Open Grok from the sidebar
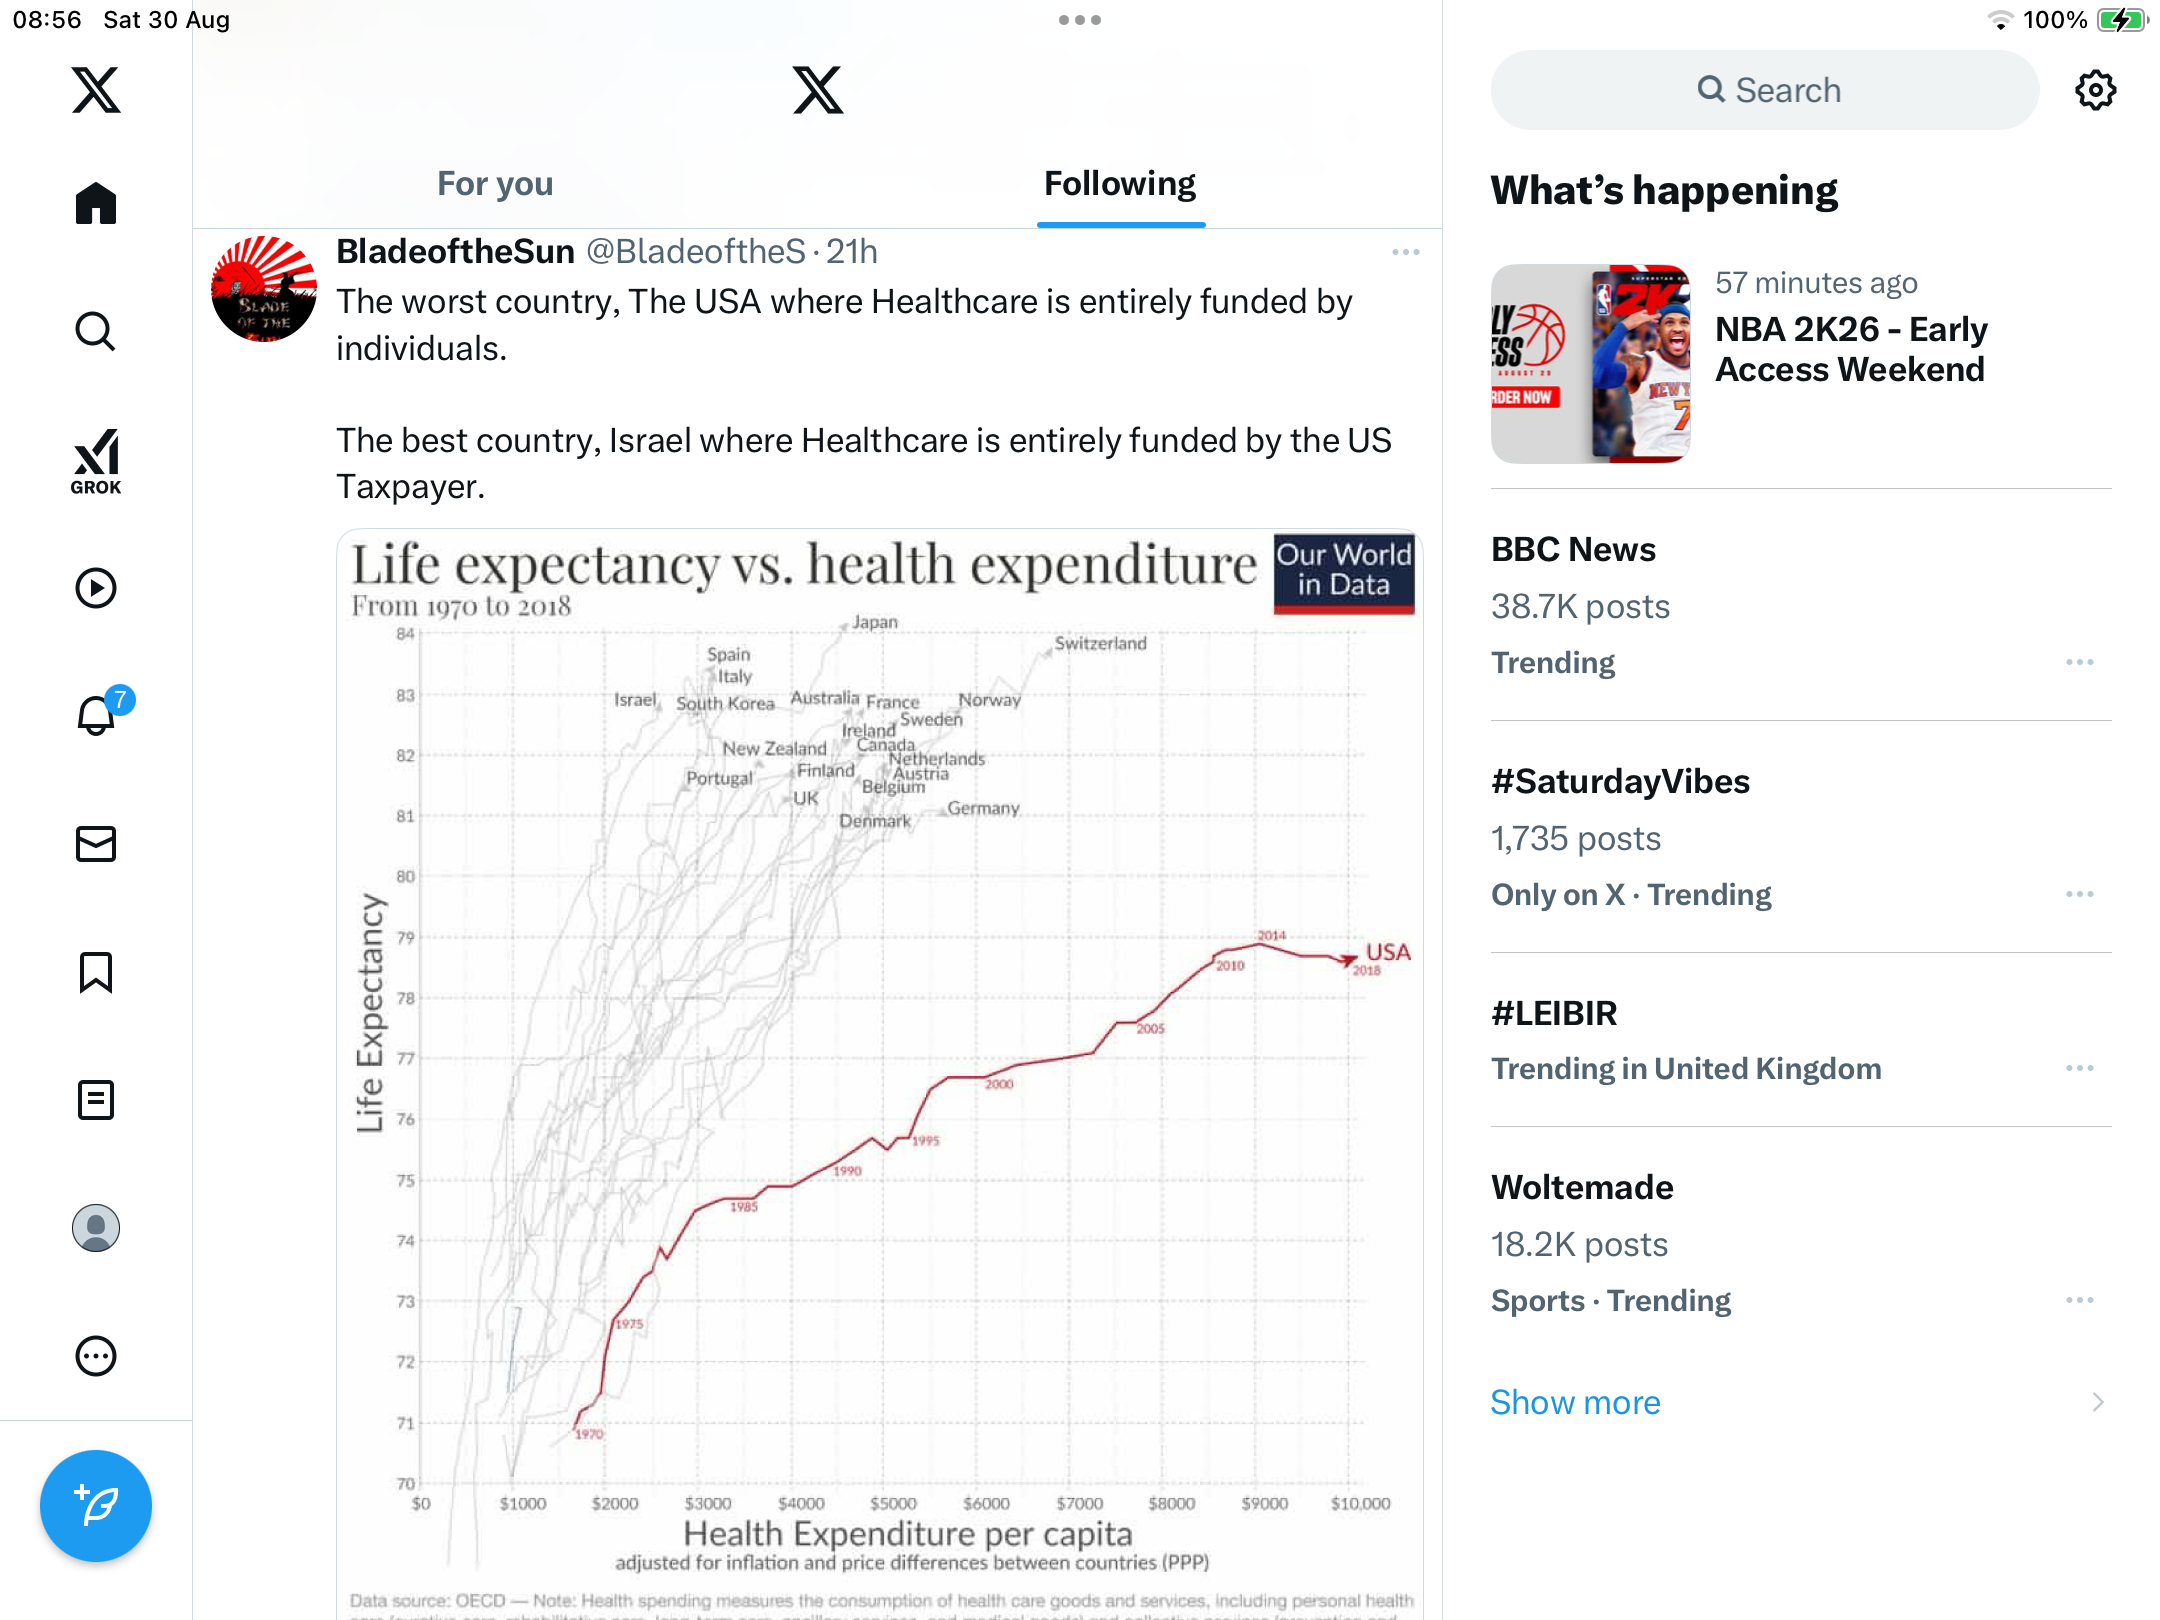The image size is (2160, 1620). pos(96,461)
